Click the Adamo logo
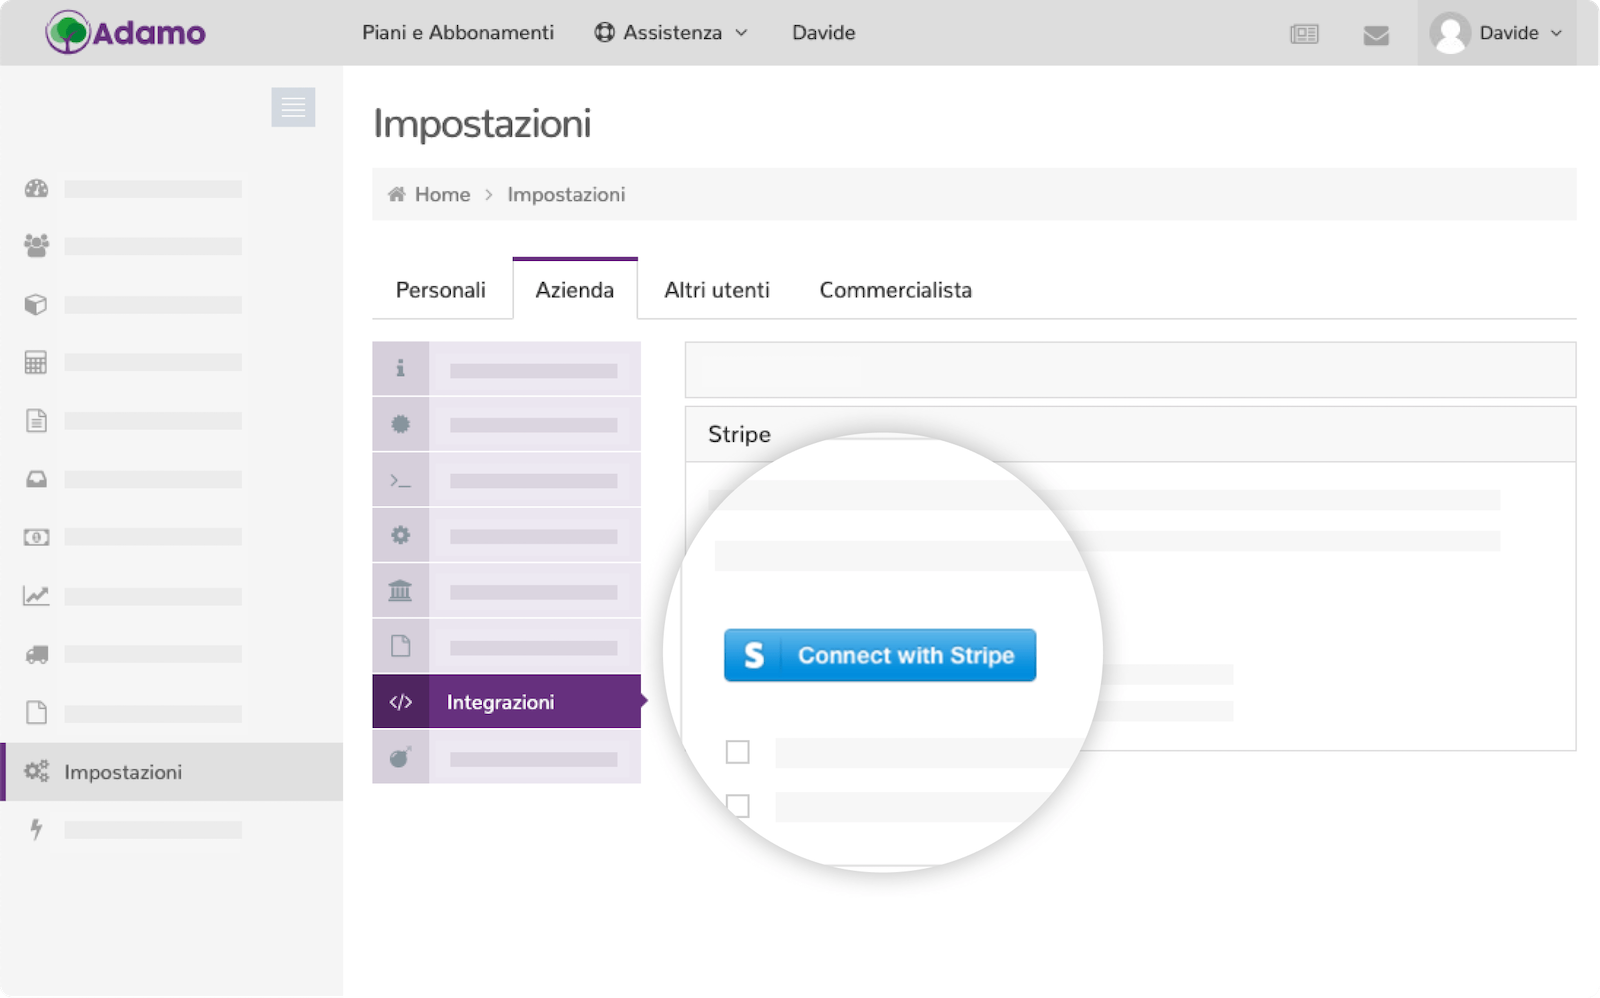This screenshot has height=998, width=1600. tap(125, 33)
